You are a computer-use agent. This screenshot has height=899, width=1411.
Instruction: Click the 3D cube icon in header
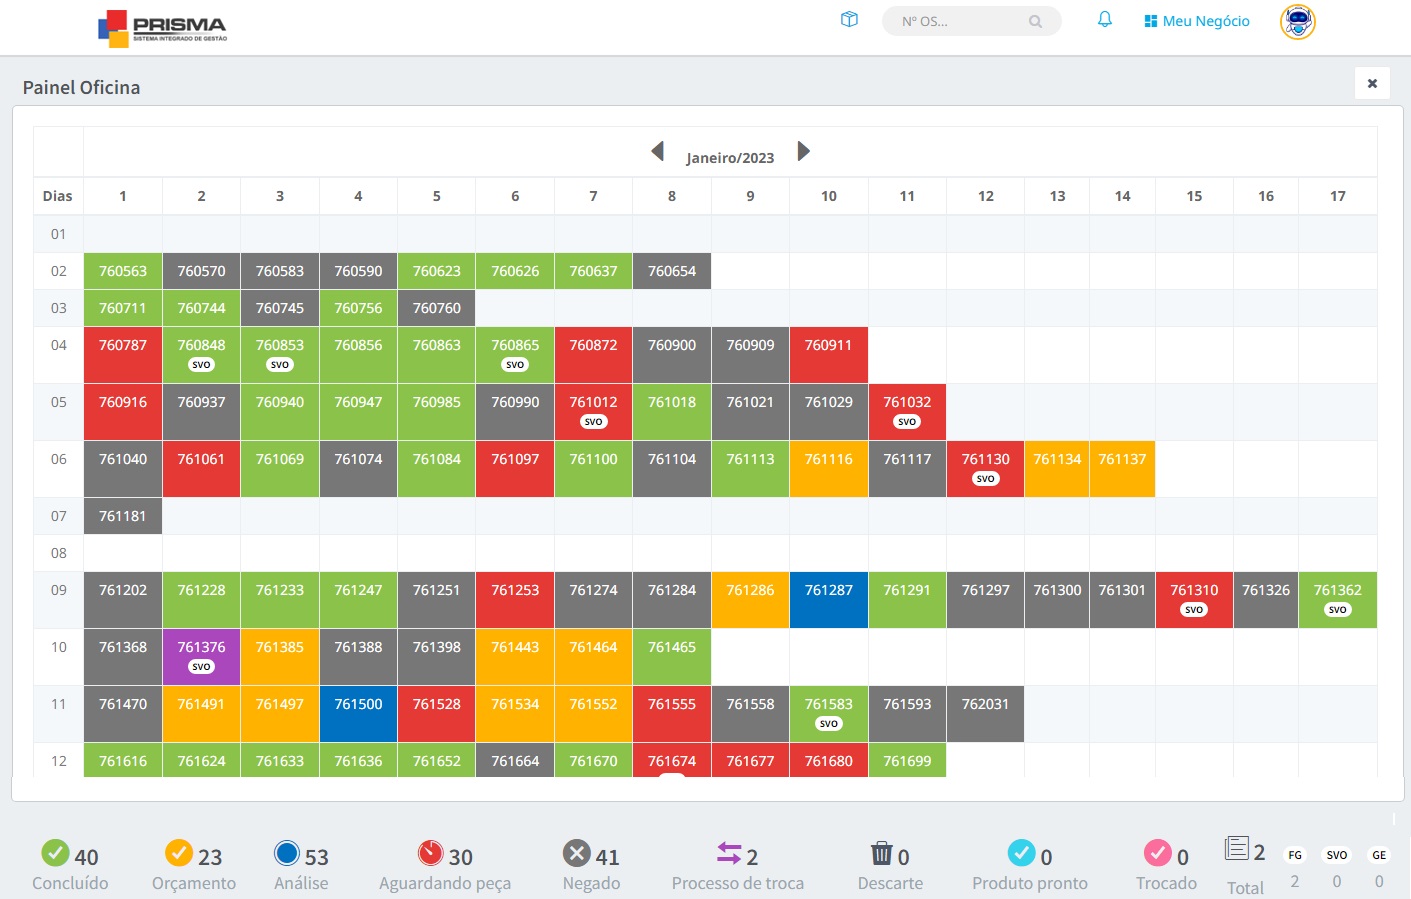pyautogui.click(x=849, y=20)
